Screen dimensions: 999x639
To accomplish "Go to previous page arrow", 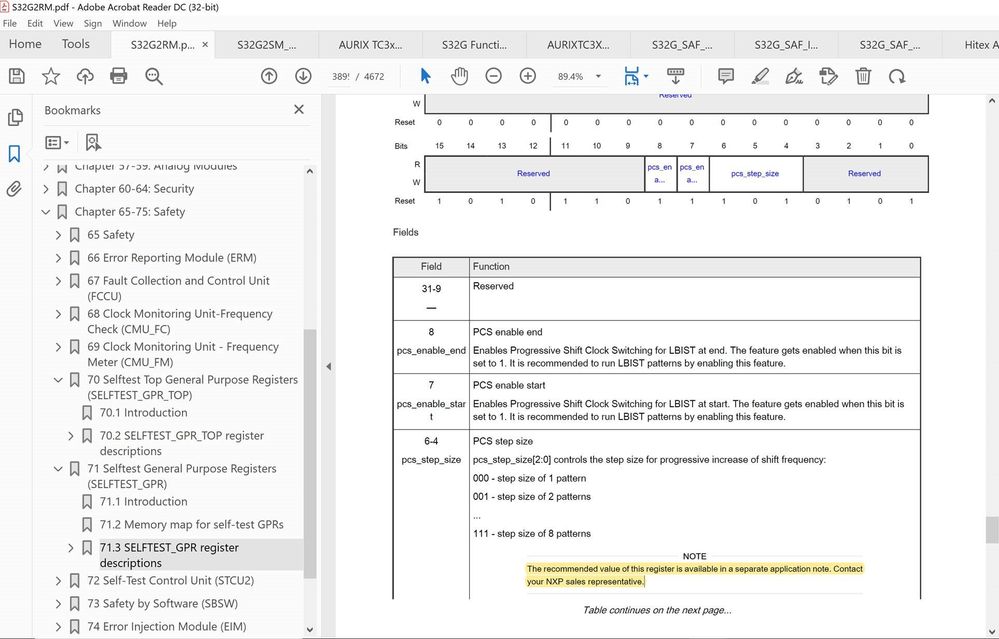I will 269,76.
